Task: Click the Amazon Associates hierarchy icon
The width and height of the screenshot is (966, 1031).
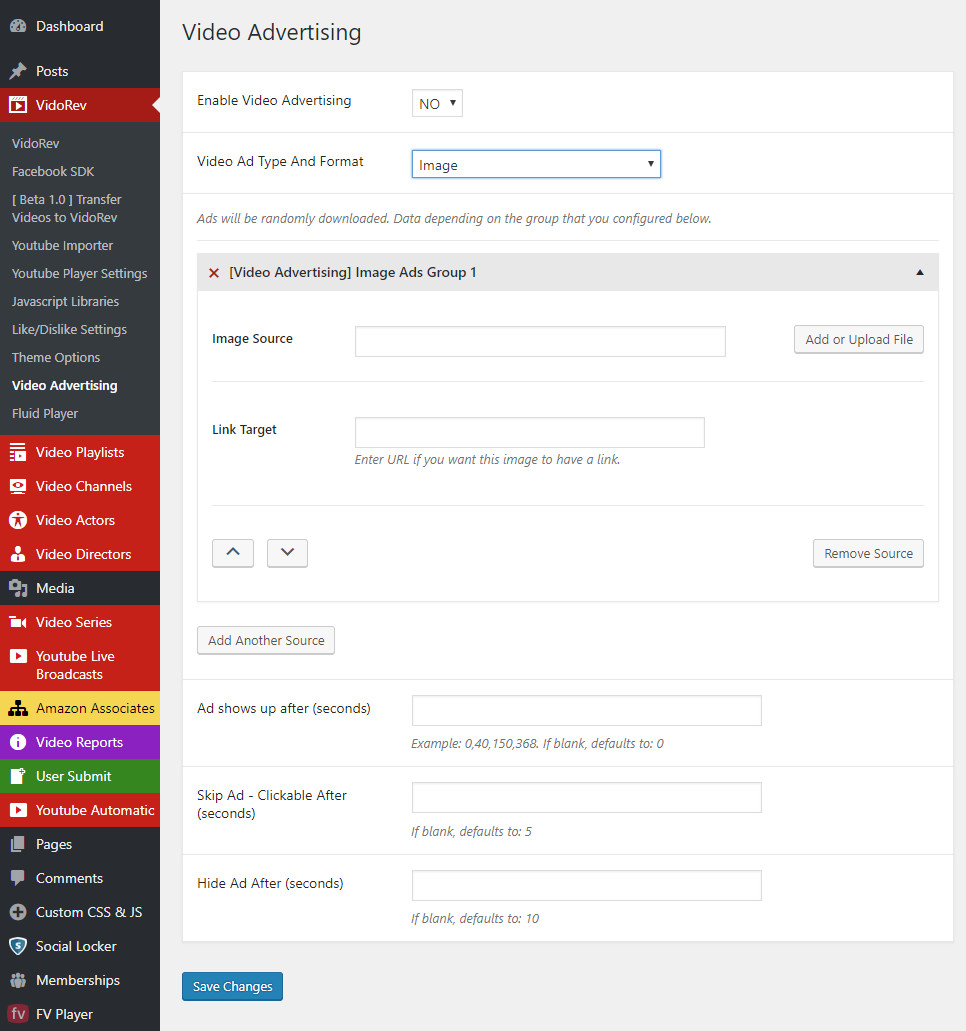Action: [x=18, y=709]
